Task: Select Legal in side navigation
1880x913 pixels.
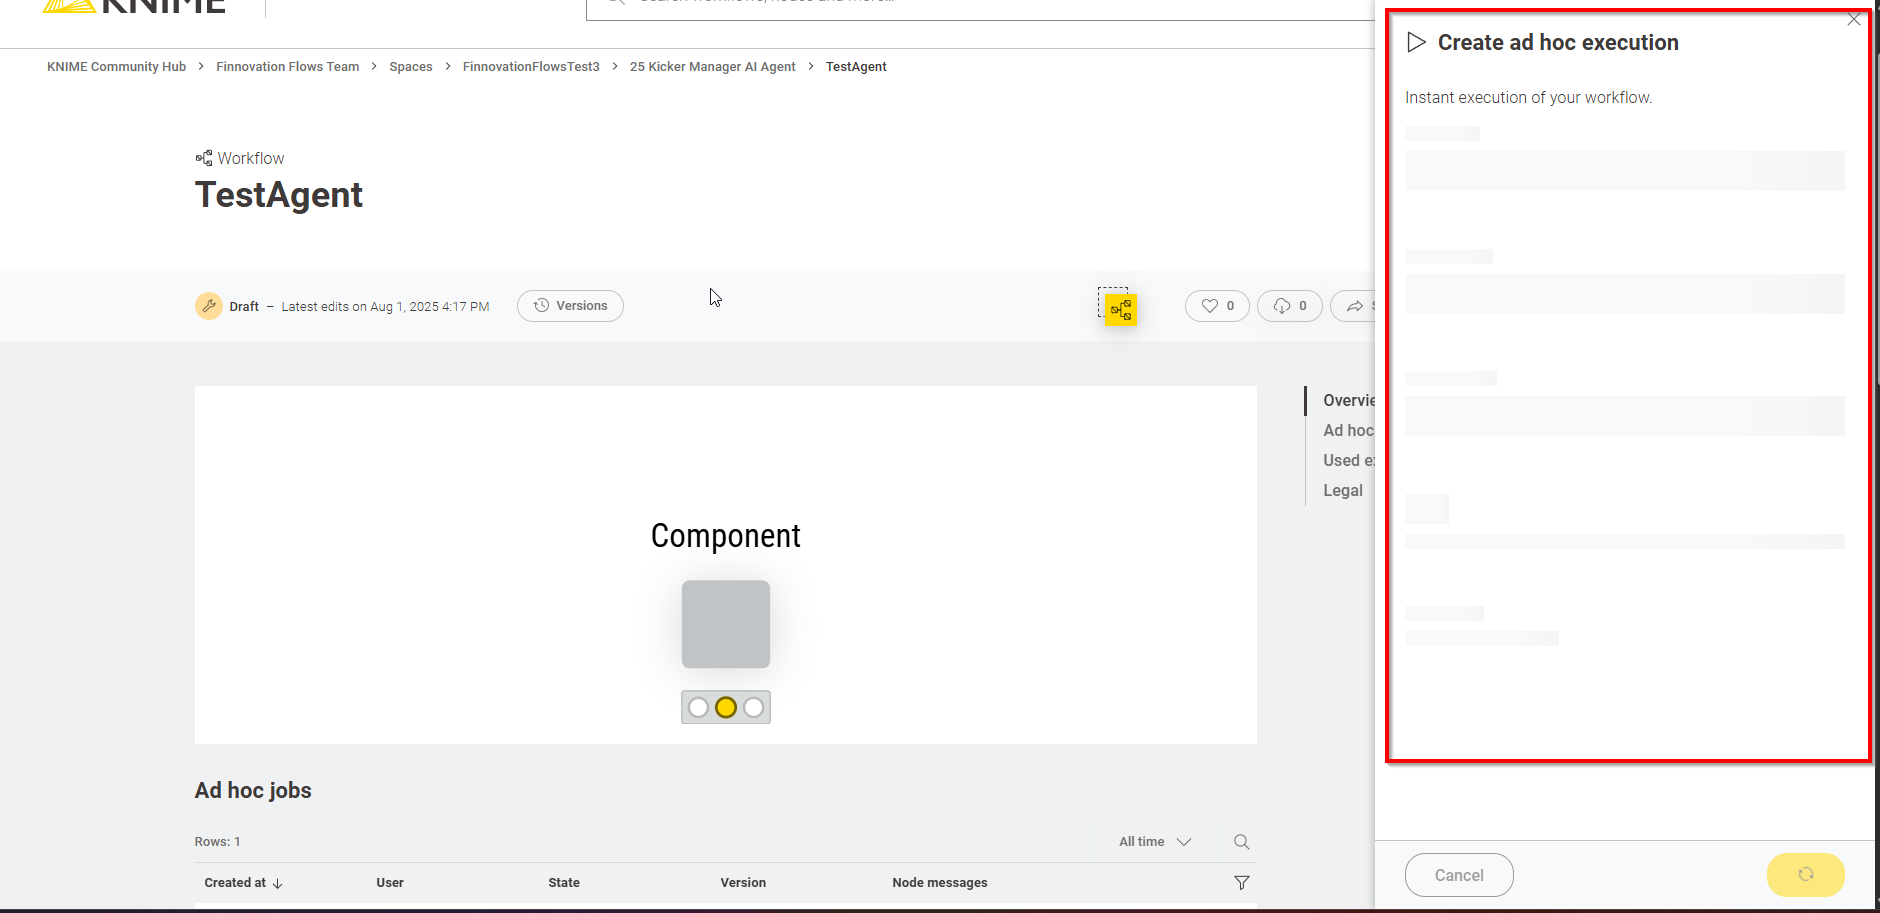Action: coord(1343,490)
